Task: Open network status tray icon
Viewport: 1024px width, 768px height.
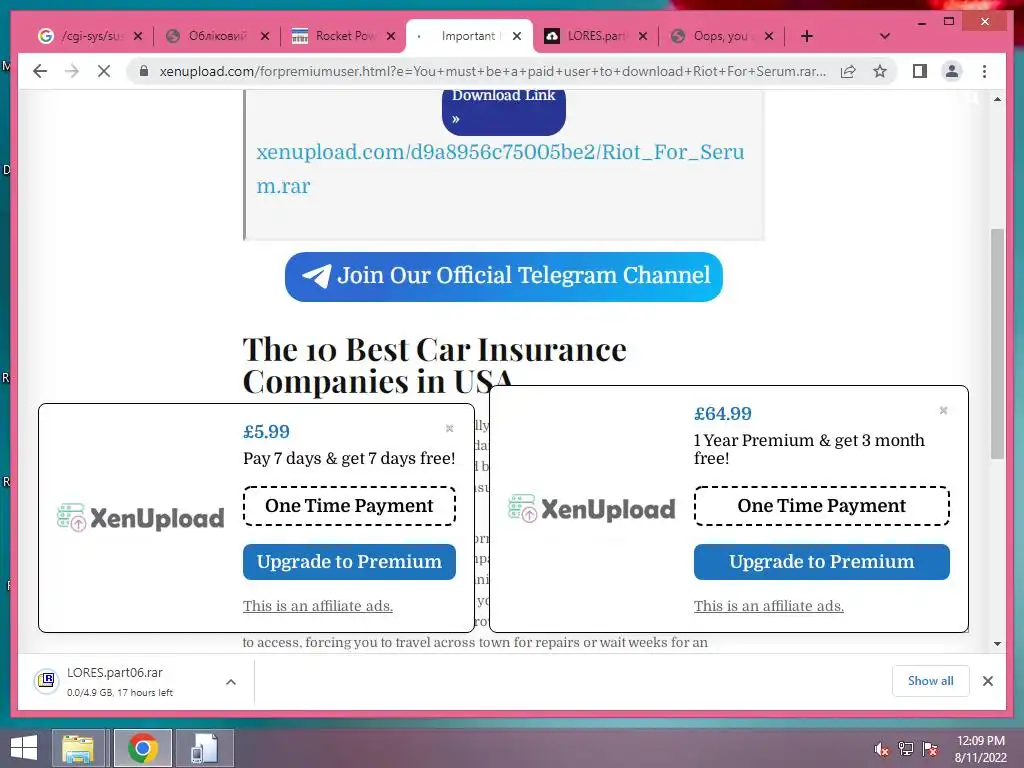Action: (x=905, y=749)
